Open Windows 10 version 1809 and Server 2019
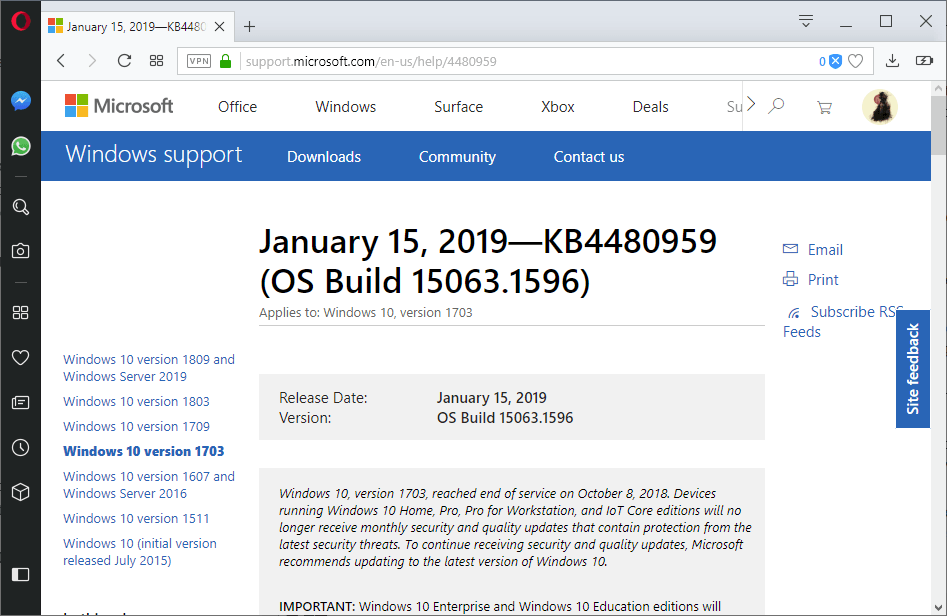 149,368
